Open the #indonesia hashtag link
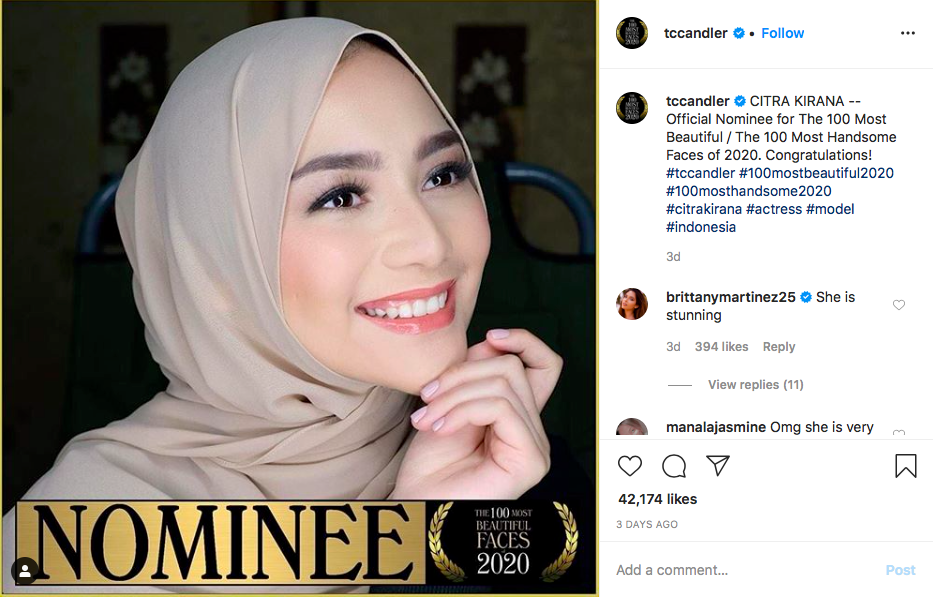The width and height of the screenshot is (933, 597). tap(701, 227)
